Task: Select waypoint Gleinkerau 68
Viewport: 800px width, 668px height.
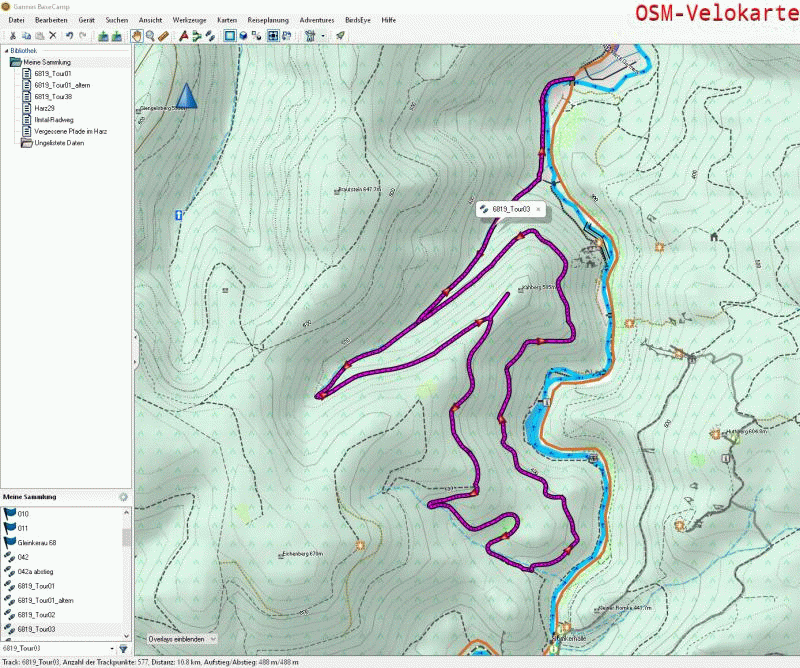Action: click(x=37, y=542)
